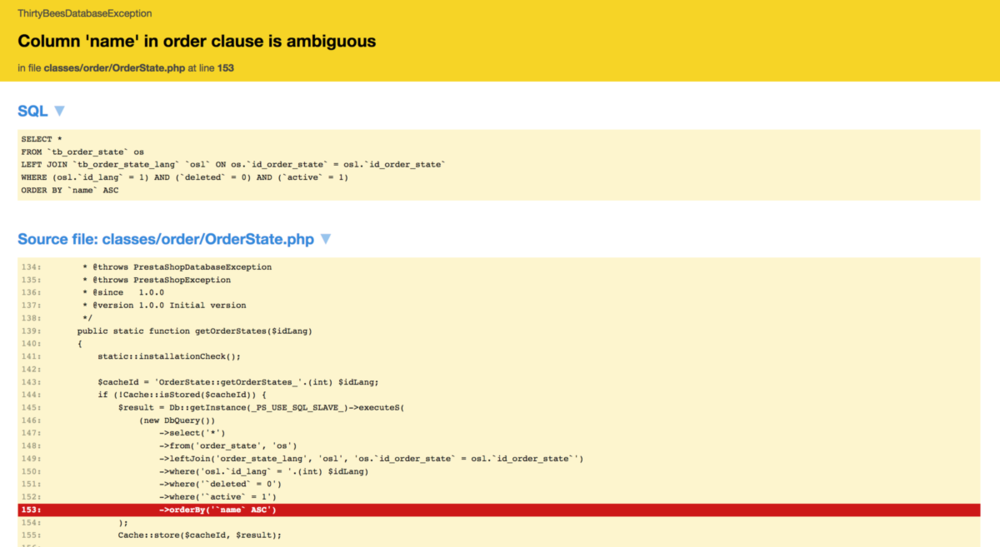Click the ->leftJoin code line 149

370,459
